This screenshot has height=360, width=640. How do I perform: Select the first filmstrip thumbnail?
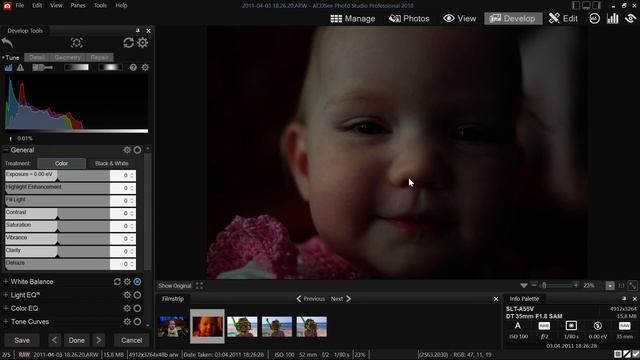pos(173,327)
